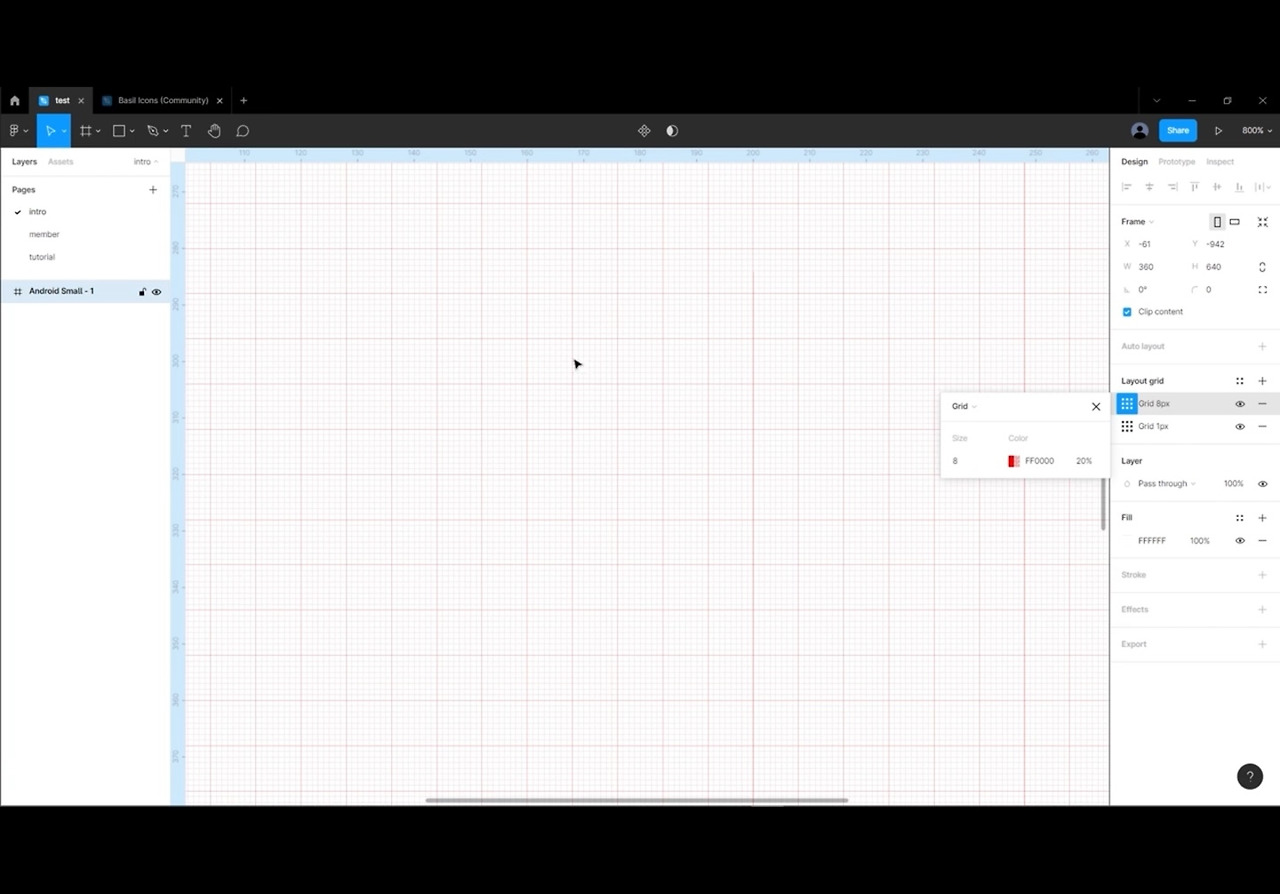
Task: Open the help button
Action: [x=1250, y=776]
